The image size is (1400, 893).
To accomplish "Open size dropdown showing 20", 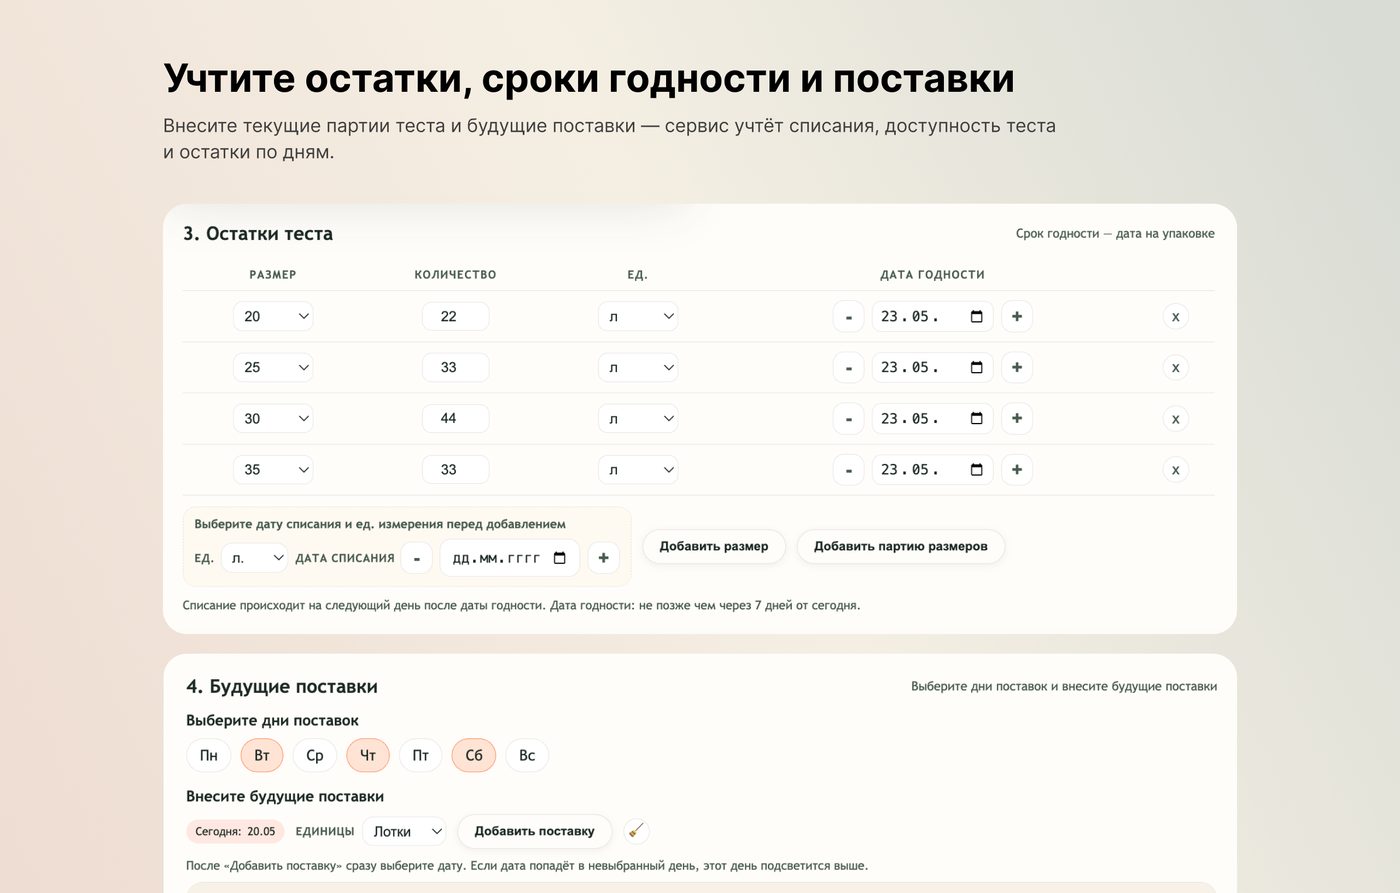I will 273,317.
